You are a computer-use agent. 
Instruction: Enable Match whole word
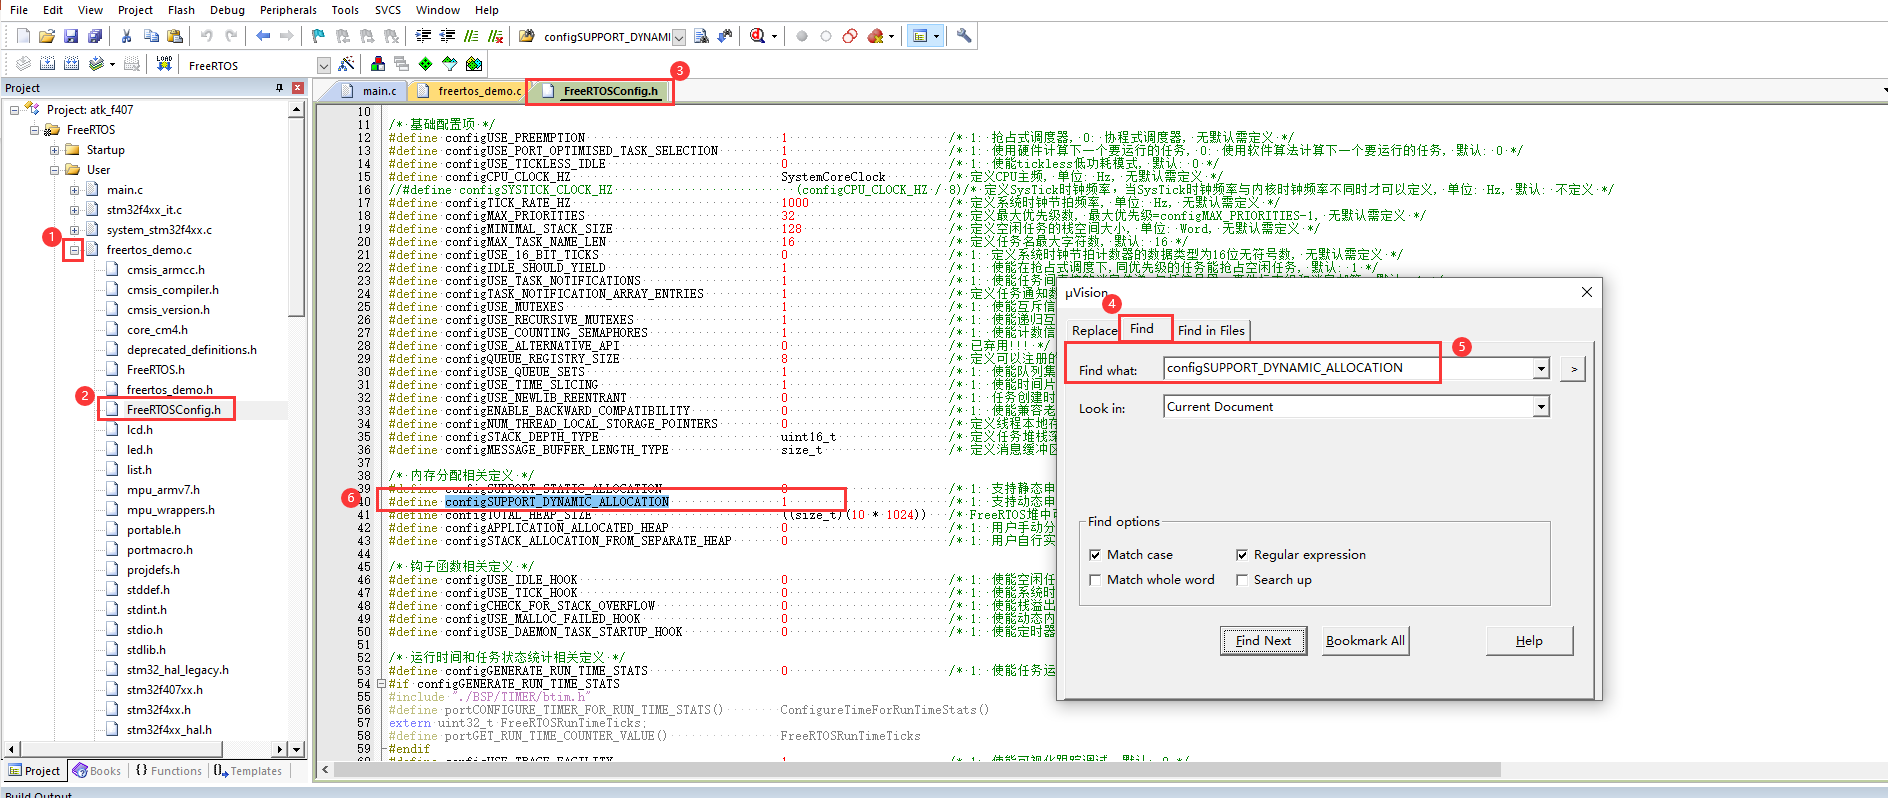pos(1095,580)
